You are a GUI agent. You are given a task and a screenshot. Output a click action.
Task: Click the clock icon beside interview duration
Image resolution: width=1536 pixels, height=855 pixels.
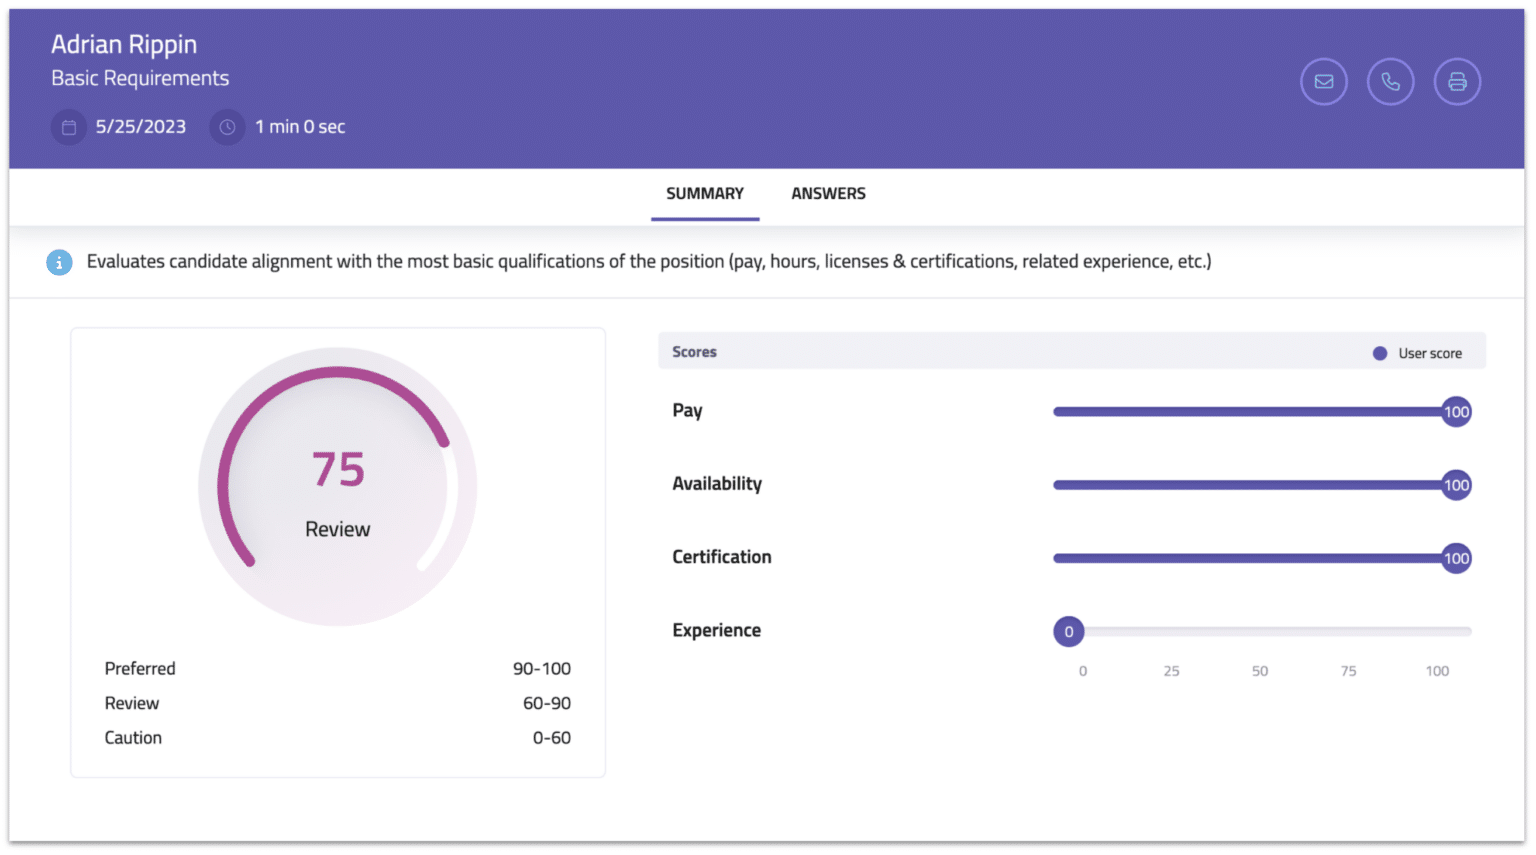click(x=227, y=127)
